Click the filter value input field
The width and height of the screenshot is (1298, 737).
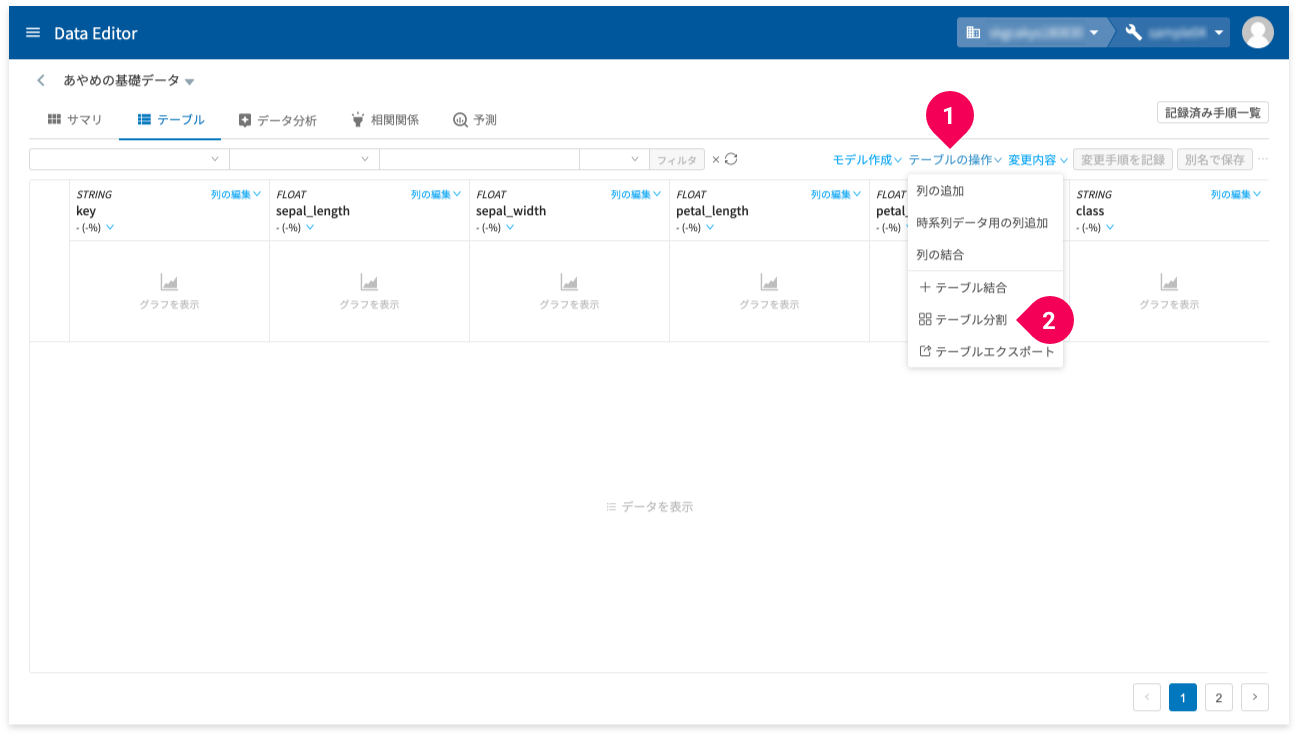(479, 159)
